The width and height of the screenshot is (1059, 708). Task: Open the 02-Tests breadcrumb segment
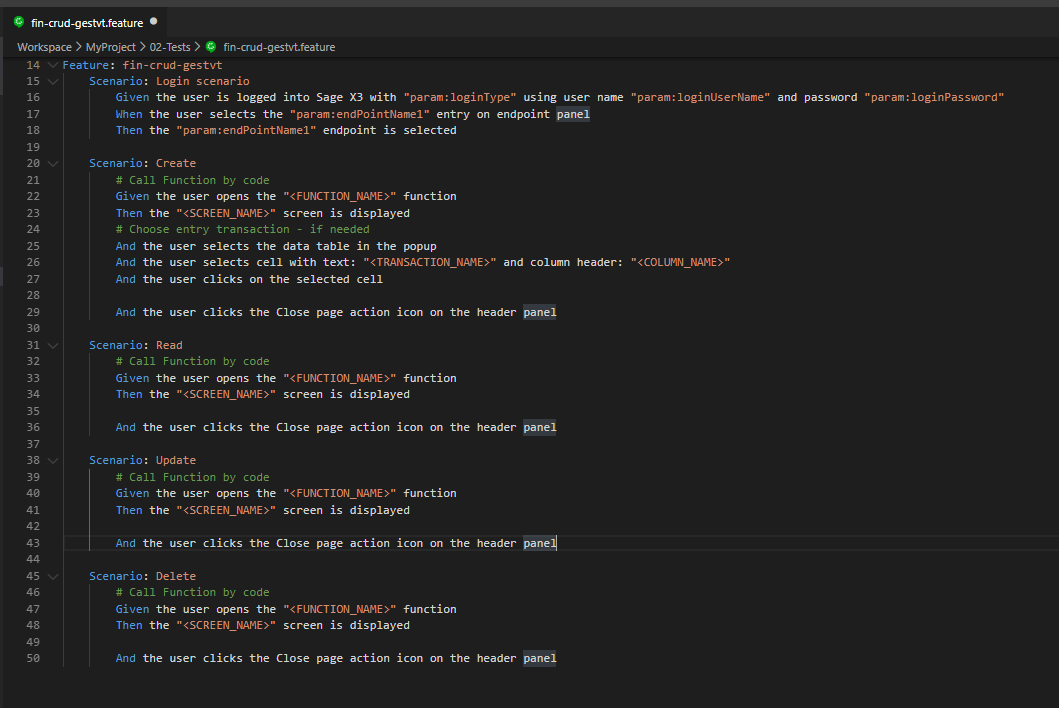pyautogui.click(x=170, y=47)
